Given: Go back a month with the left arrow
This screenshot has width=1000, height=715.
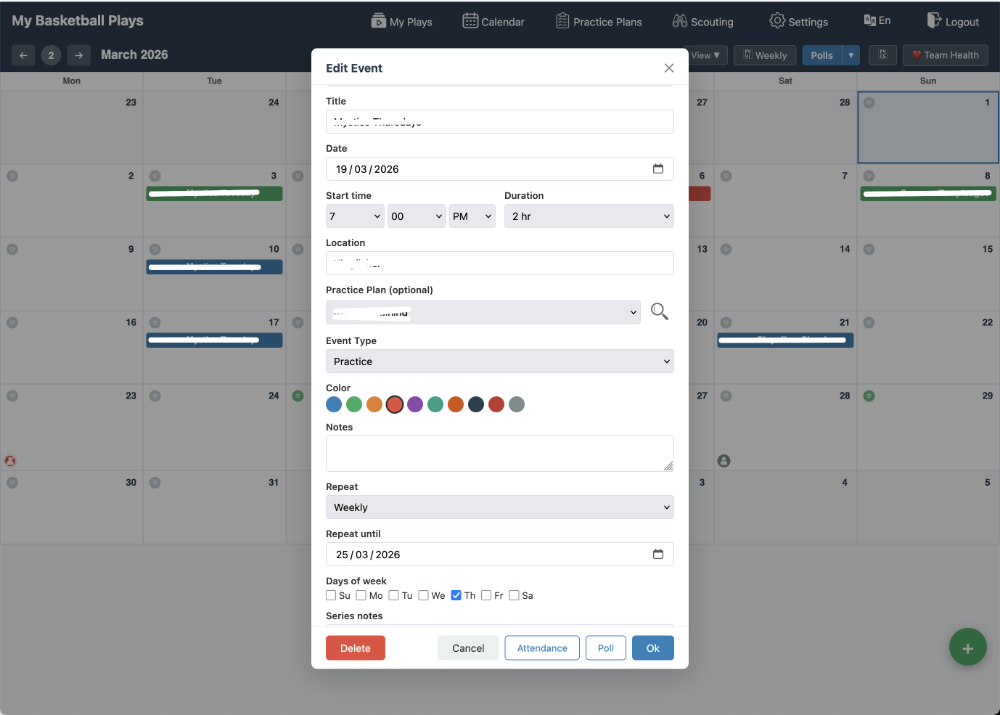Looking at the screenshot, I should 23,55.
